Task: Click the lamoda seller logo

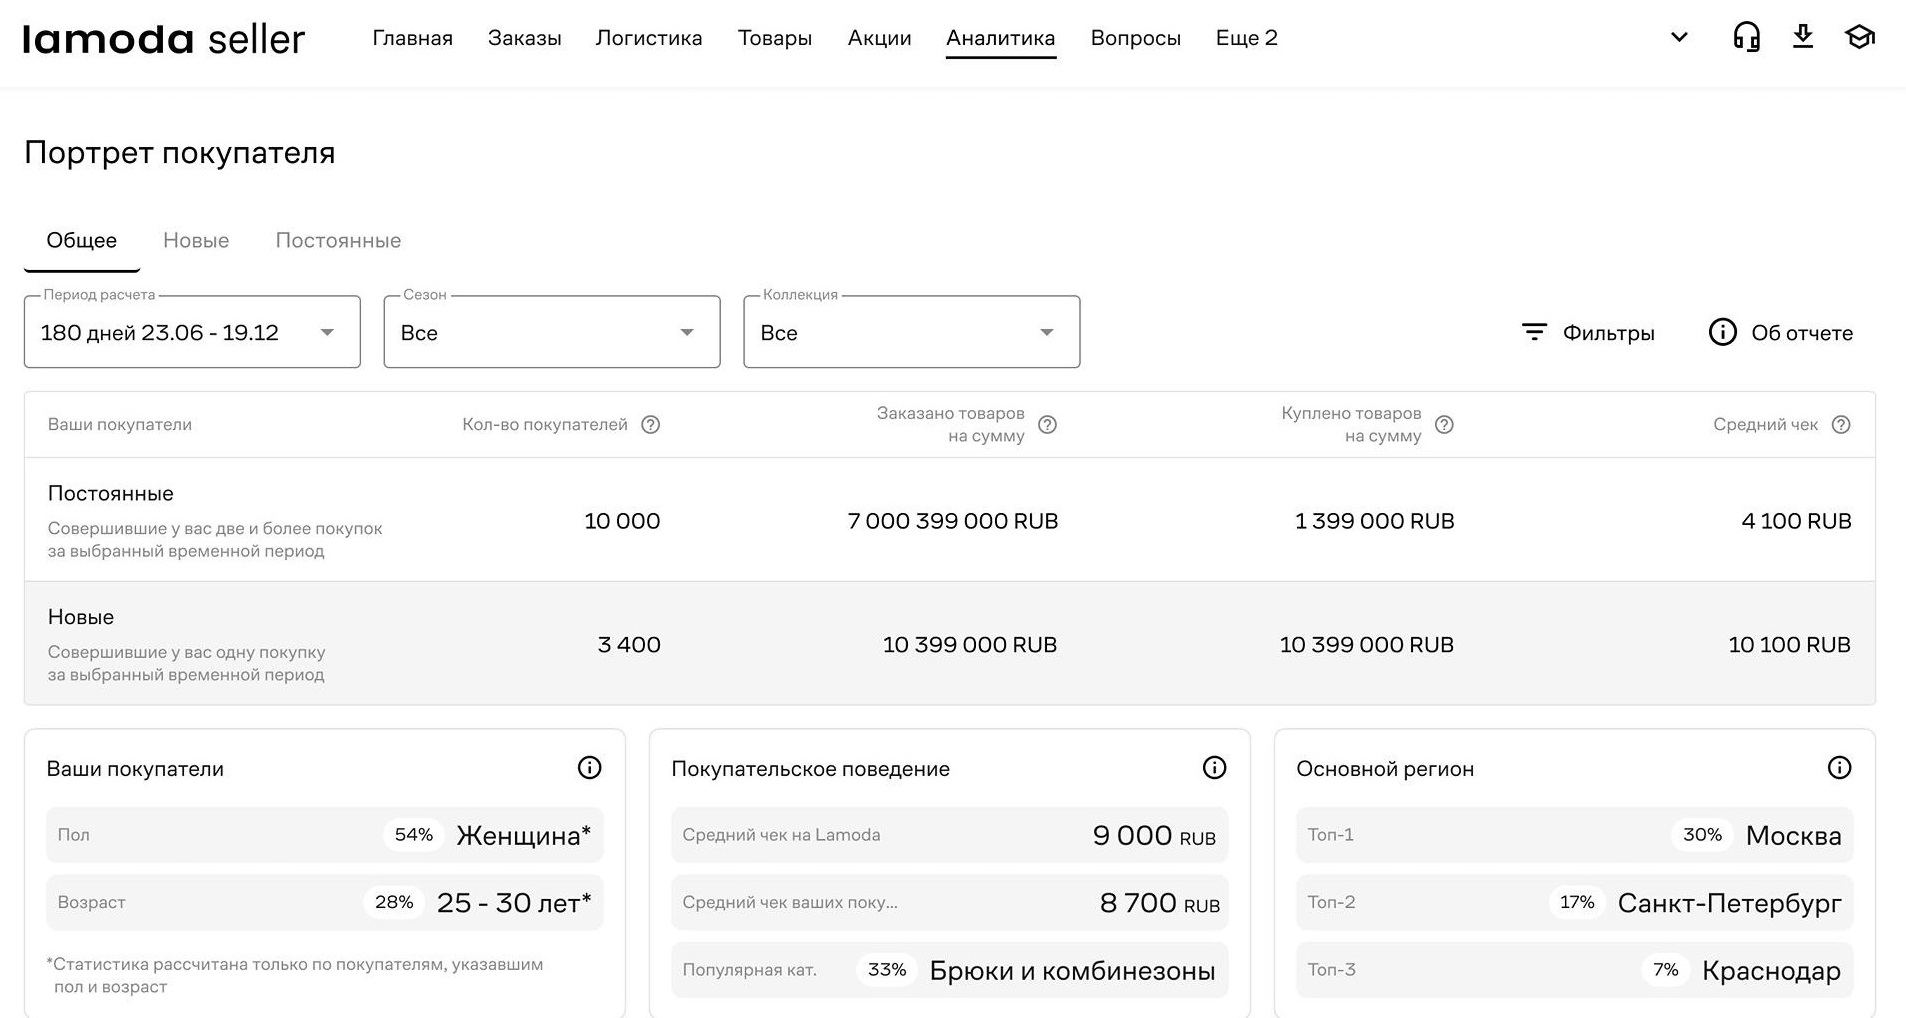Action: (x=163, y=39)
